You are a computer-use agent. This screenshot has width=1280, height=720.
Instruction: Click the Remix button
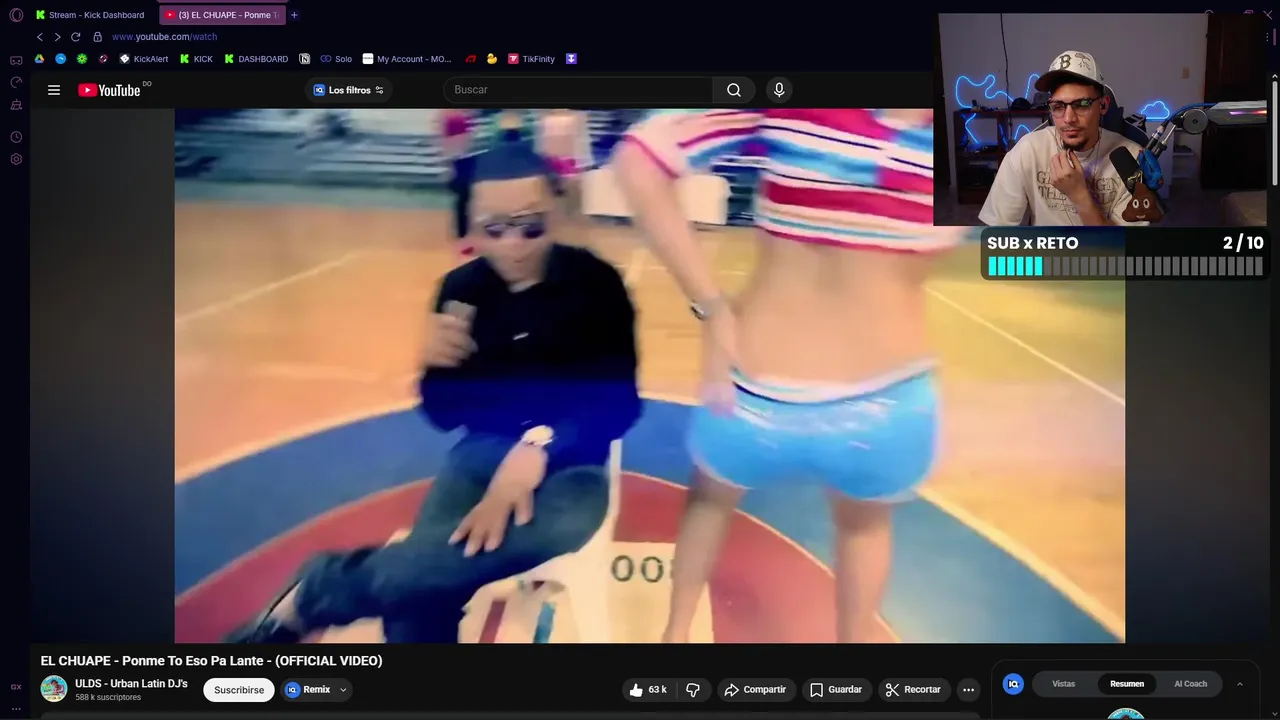coord(308,690)
